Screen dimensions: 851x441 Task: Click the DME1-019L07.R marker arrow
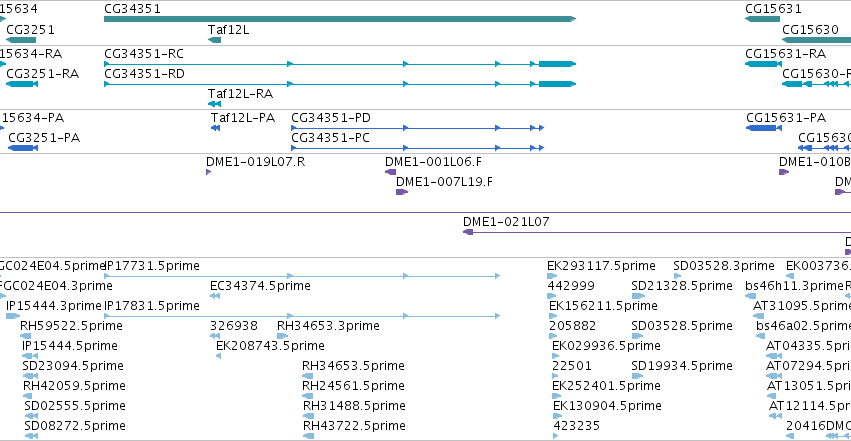pos(208,172)
